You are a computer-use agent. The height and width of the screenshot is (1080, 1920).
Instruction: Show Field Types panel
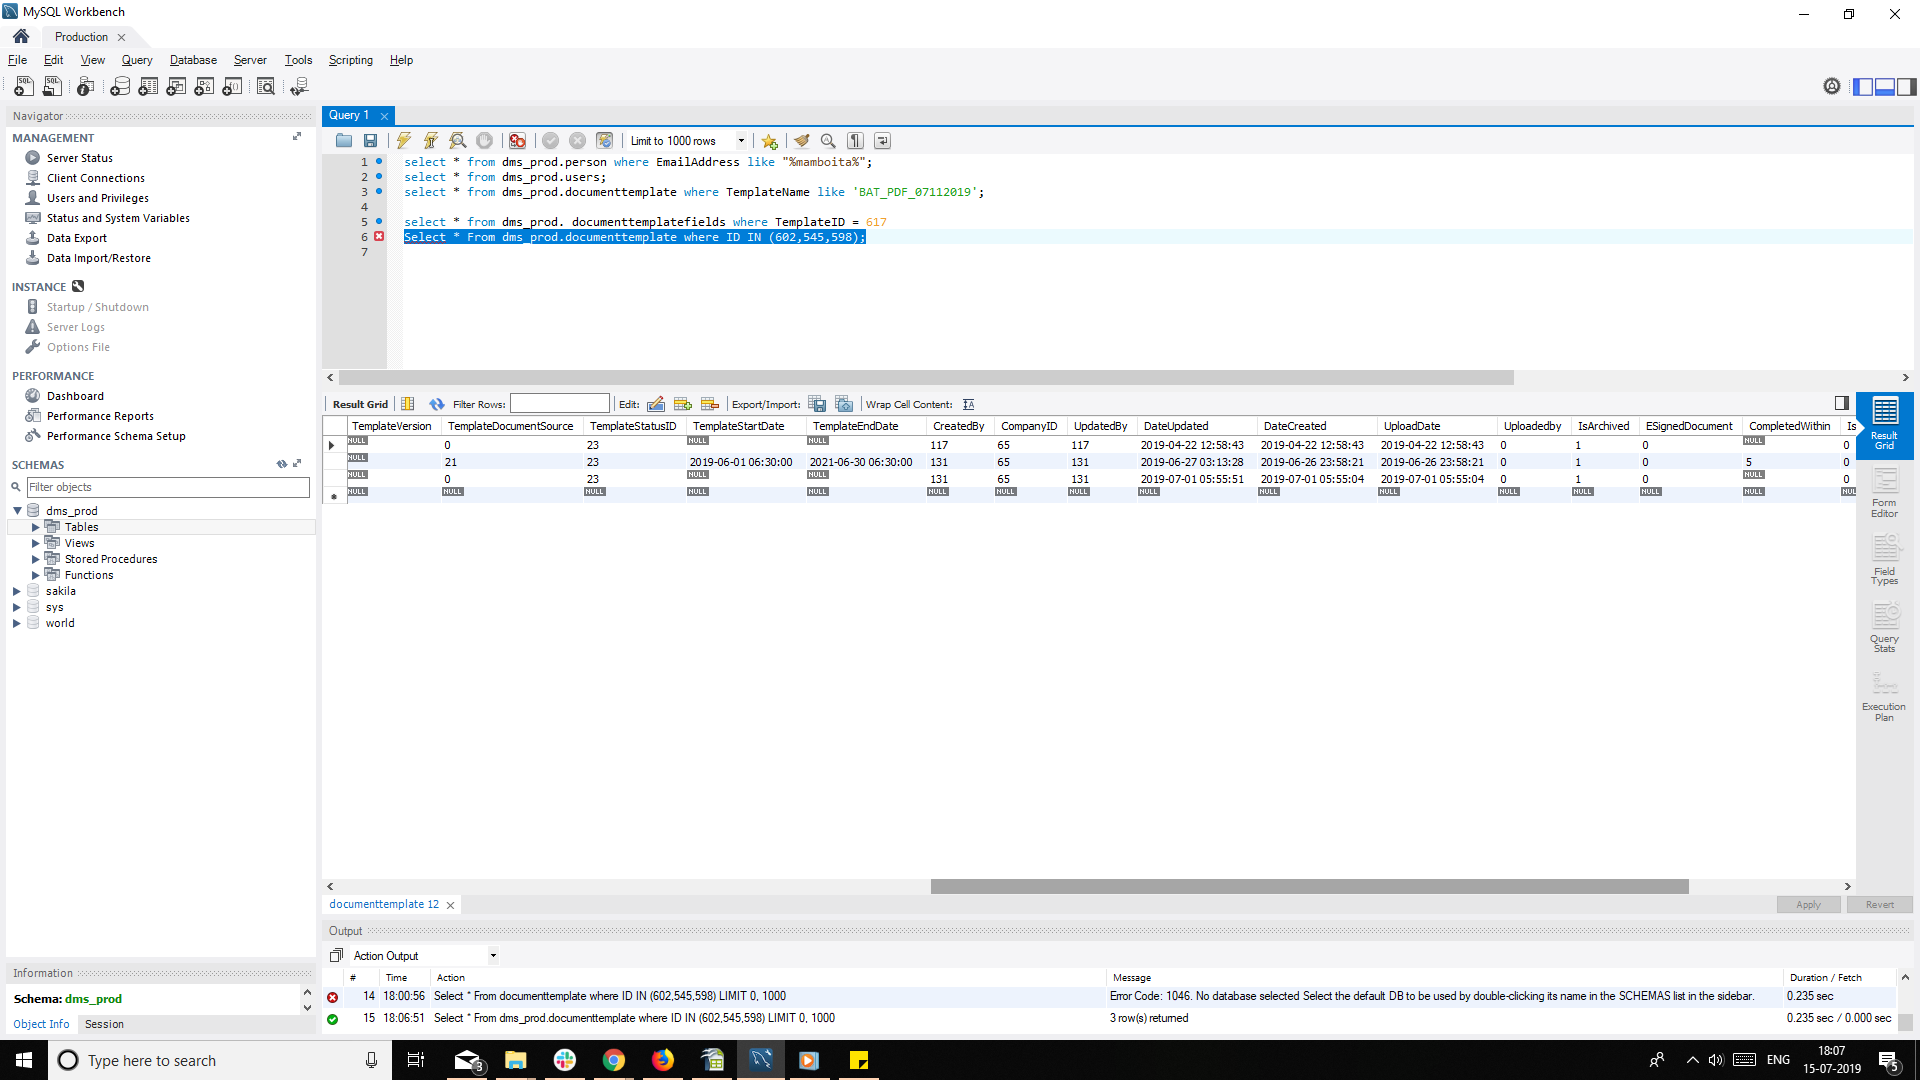point(1884,562)
